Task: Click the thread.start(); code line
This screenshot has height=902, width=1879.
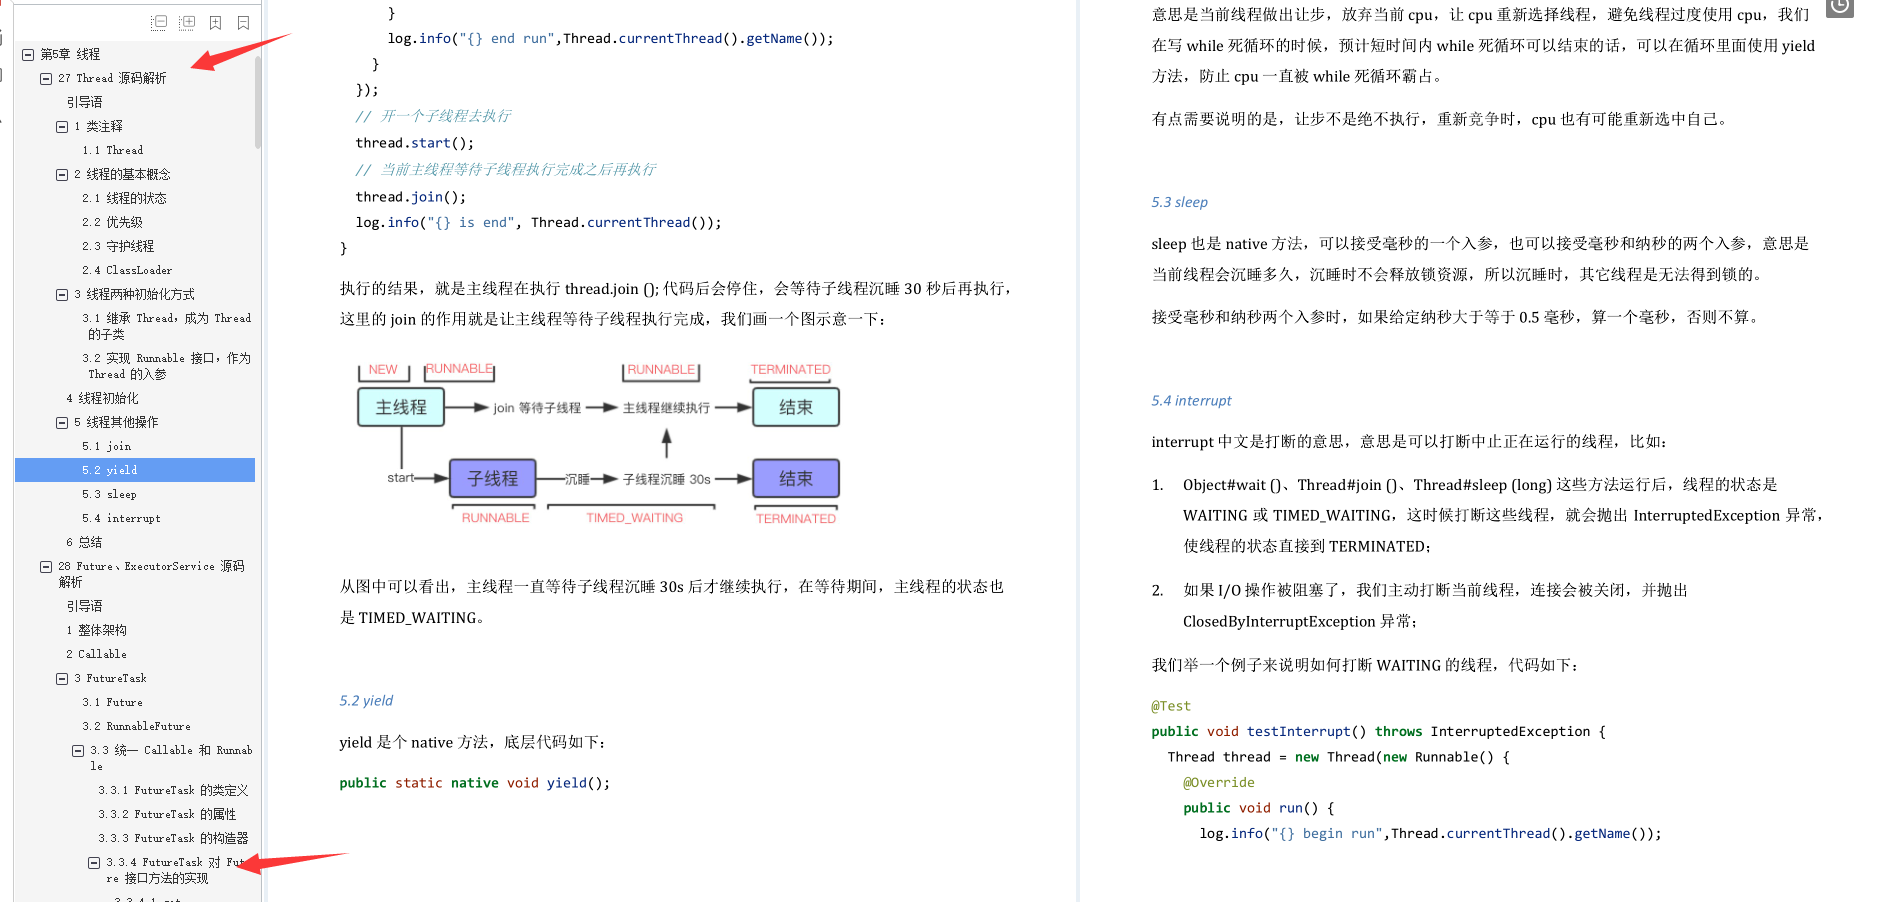Action: pos(414,143)
